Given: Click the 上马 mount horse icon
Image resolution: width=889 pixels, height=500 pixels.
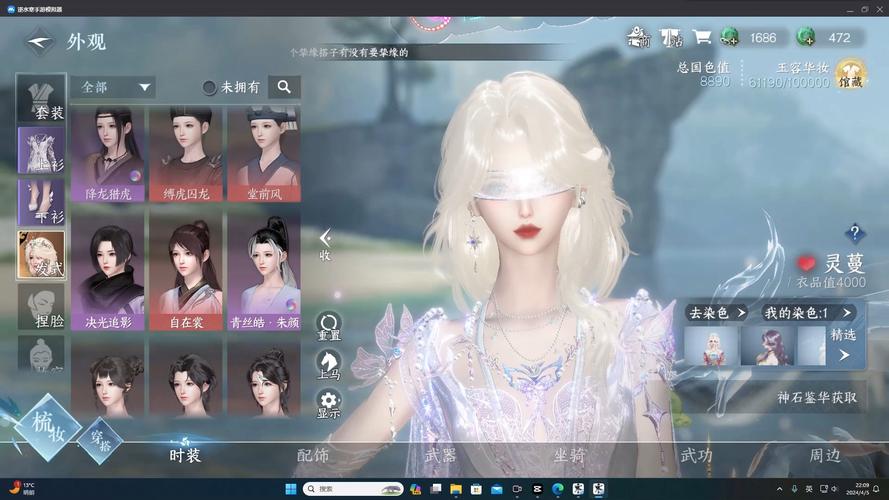Looking at the screenshot, I should click(328, 366).
